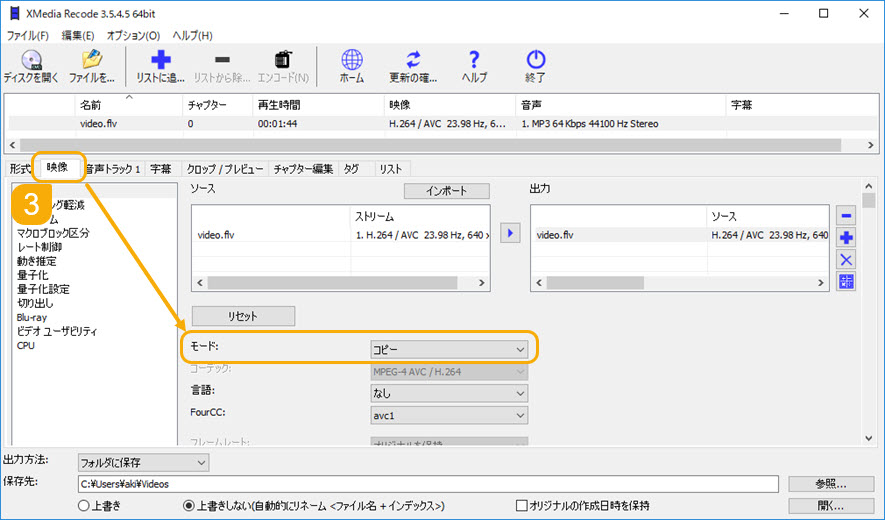Open disc with ディスクを開く icon
Viewport: 885px width, 520px height.
click(x=31, y=67)
